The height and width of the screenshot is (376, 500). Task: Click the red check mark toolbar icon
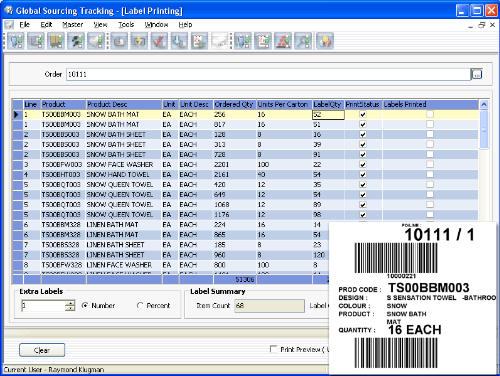[x=159, y=41]
